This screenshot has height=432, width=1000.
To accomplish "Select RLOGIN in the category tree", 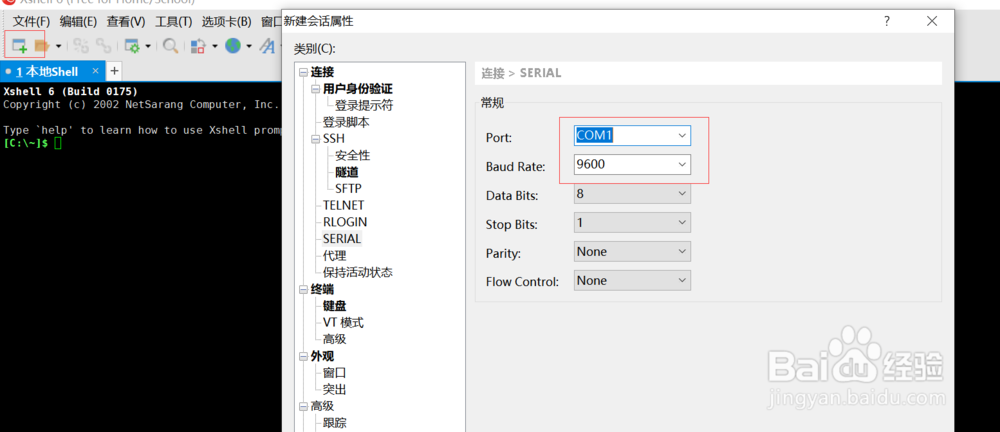I will click(344, 222).
